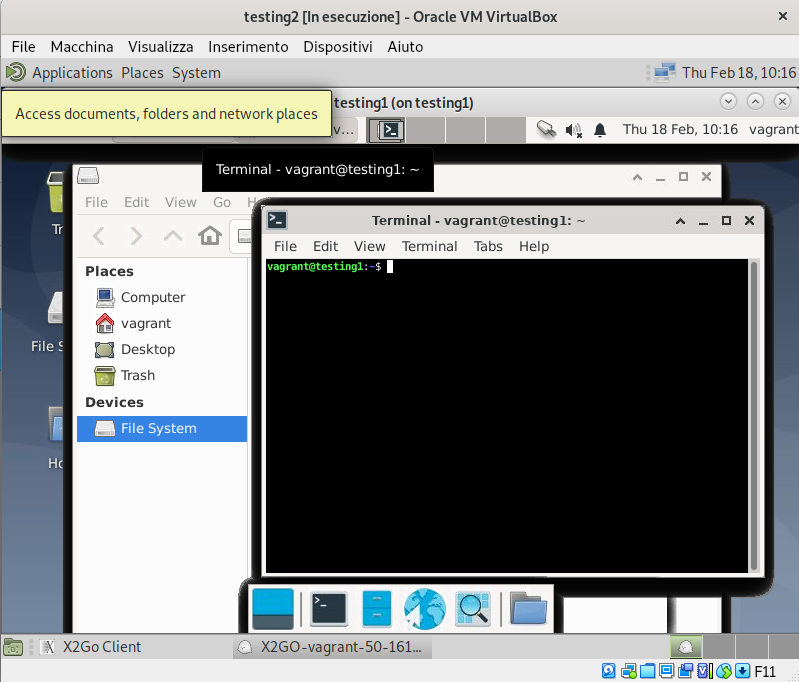This screenshot has width=799, height=682.
Task: Open the File menu of VirtualBox
Action: 23,47
